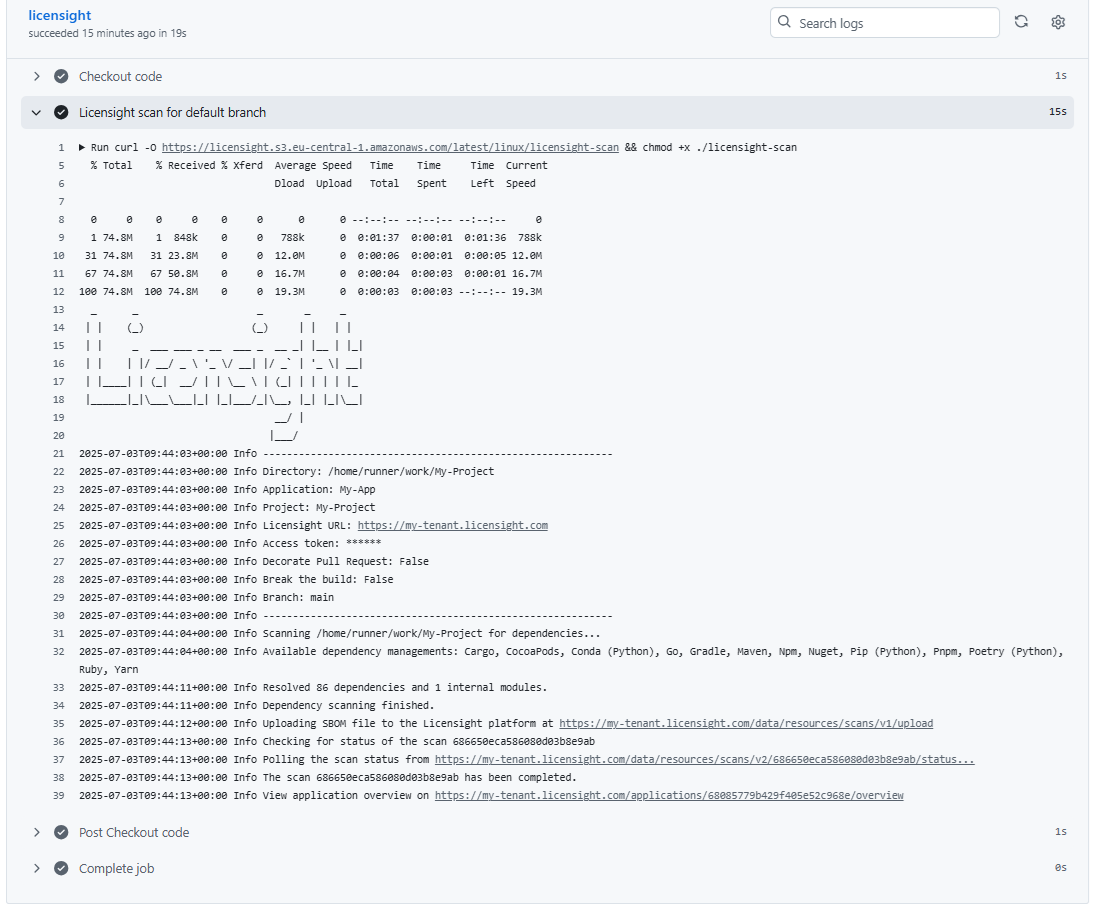The height and width of the screenshot is (912, 1093).
Task: Open the log settings gear menu
Action: click(x=1058, y=22)
